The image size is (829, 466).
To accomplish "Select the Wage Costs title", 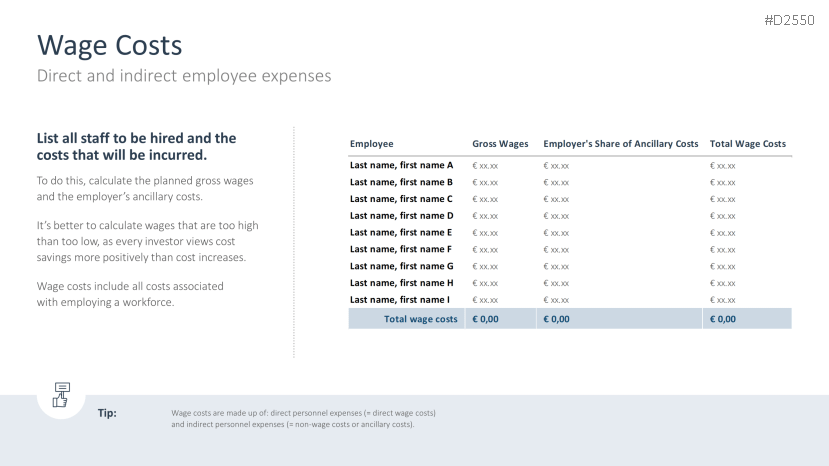I will 110,45.
